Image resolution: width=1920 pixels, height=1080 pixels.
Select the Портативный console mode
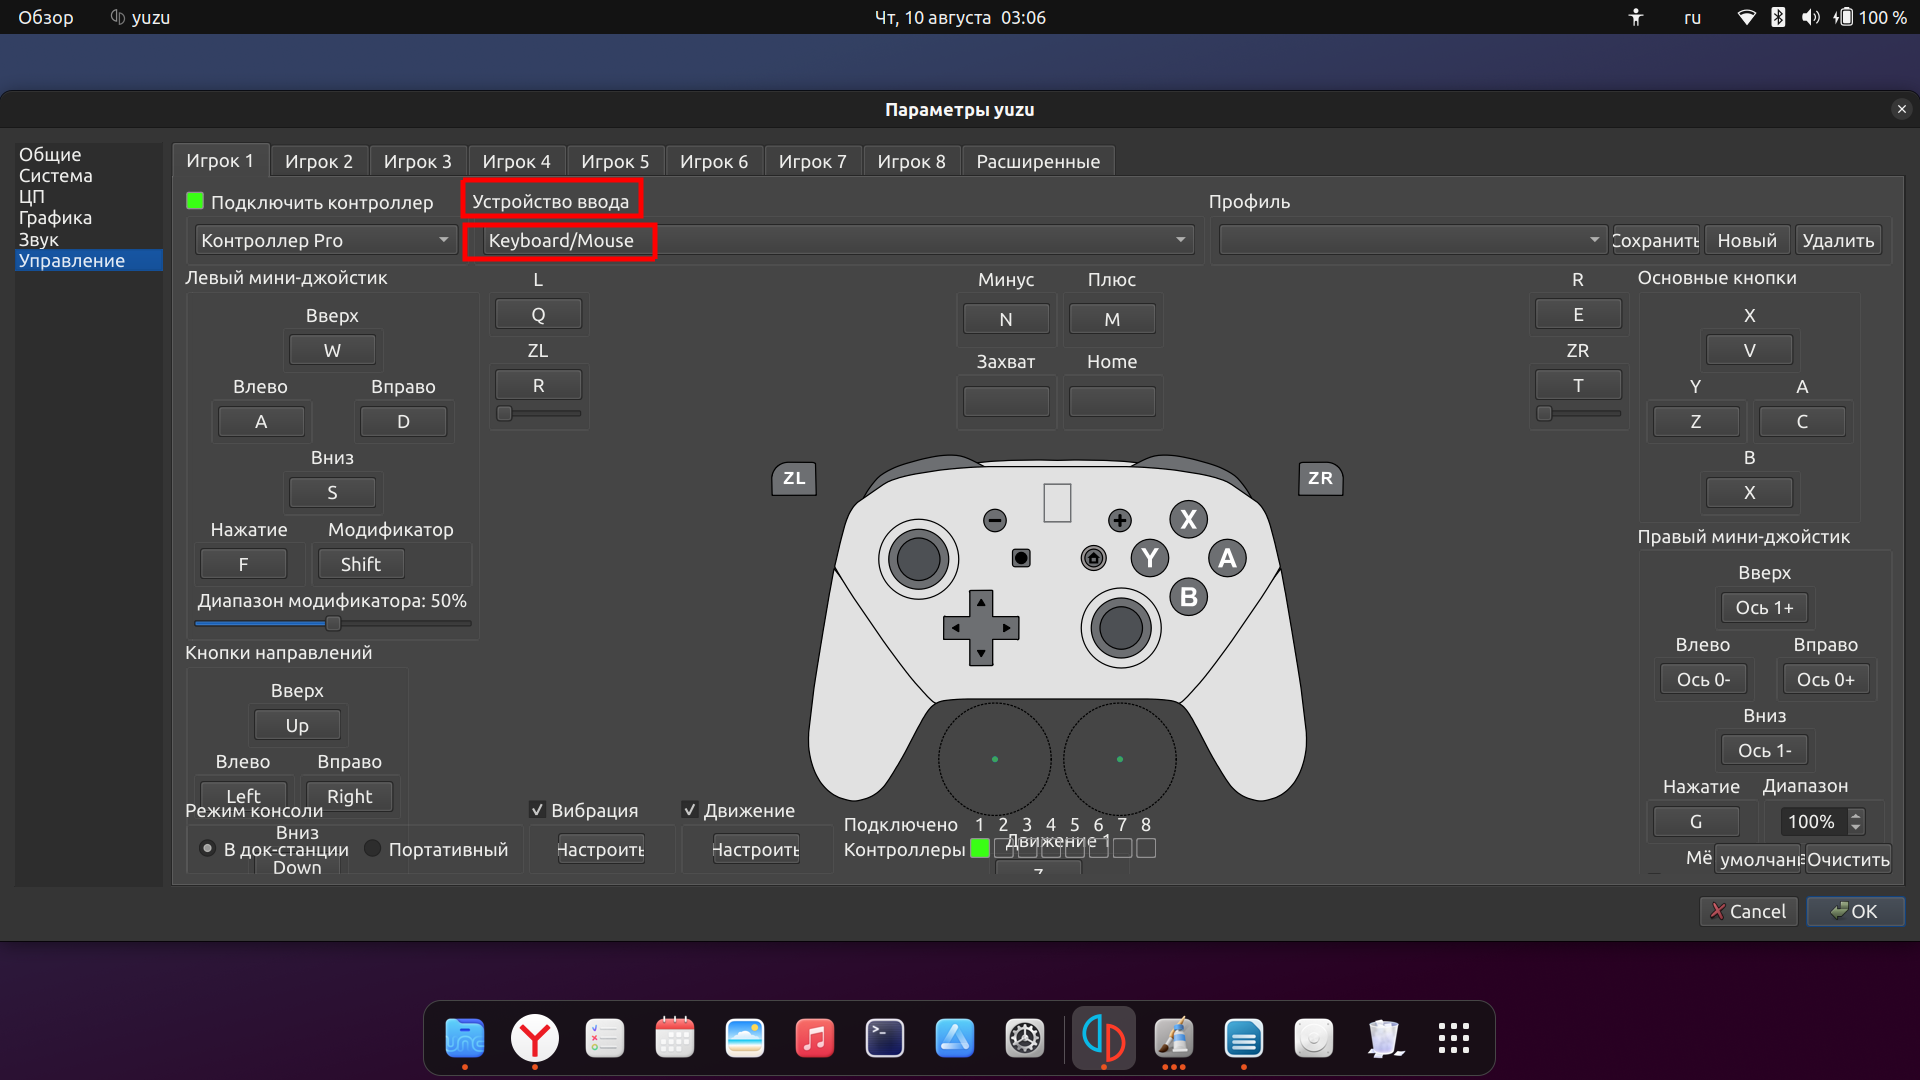[372, 848]
